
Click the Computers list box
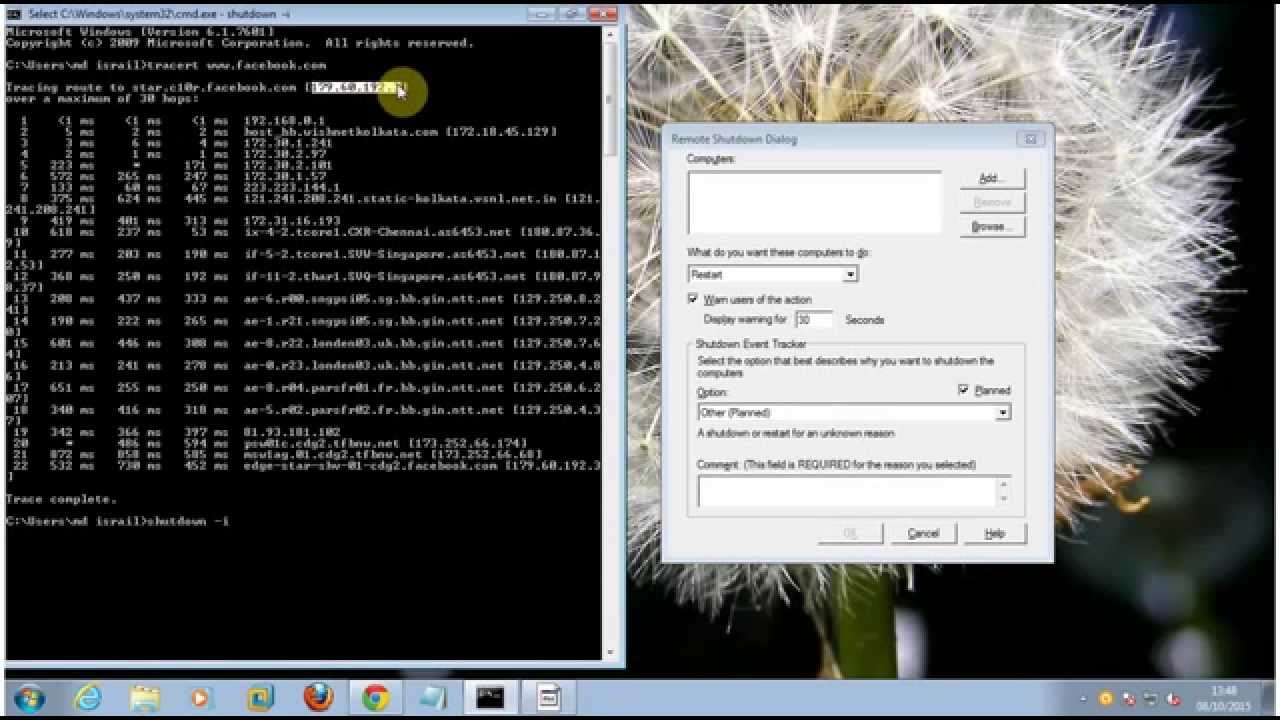click(x=815, y=202)
